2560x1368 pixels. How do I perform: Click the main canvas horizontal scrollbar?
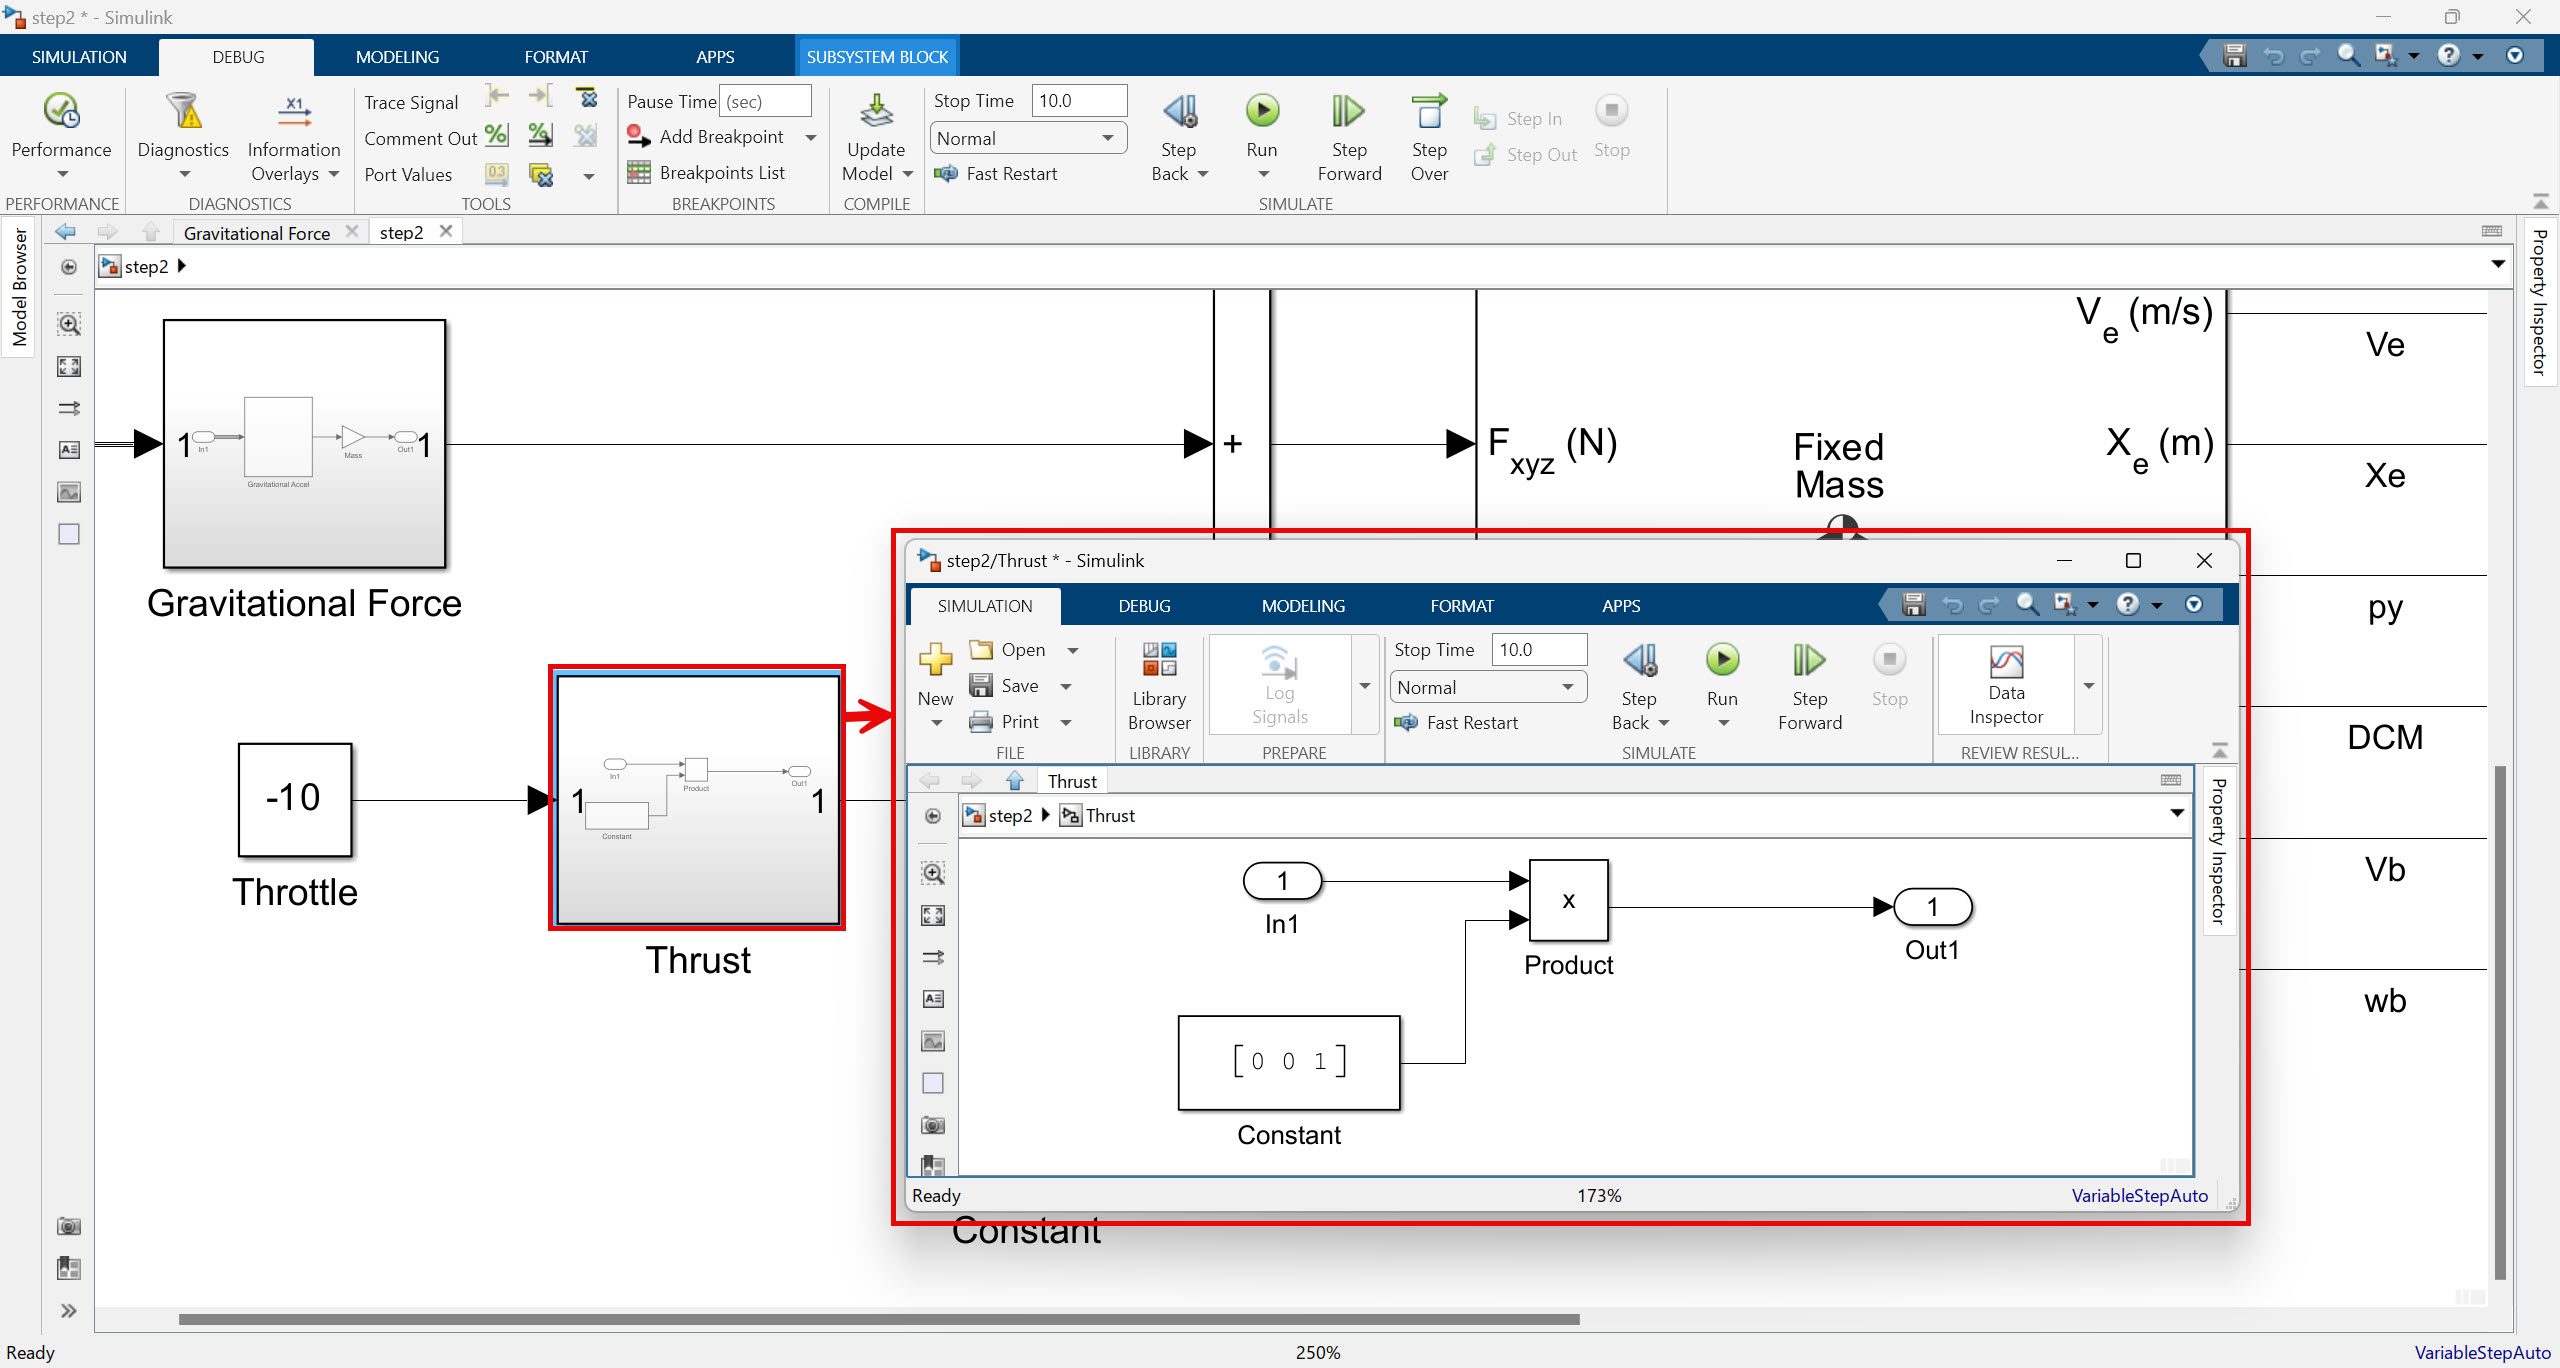[879, 1319]
